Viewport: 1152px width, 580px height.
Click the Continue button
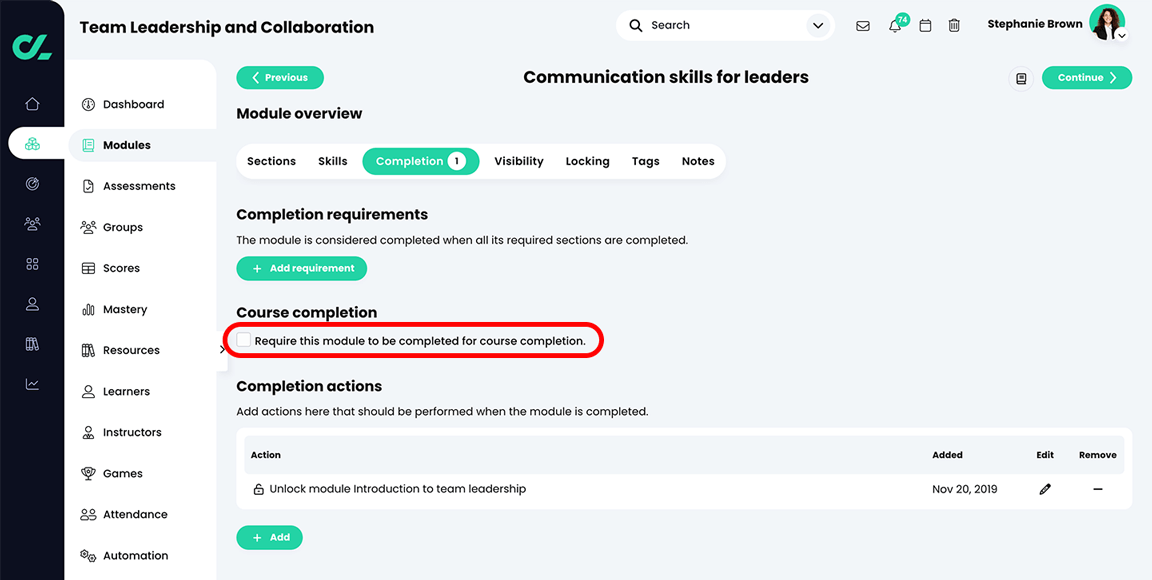click(x=1086, y=78)
